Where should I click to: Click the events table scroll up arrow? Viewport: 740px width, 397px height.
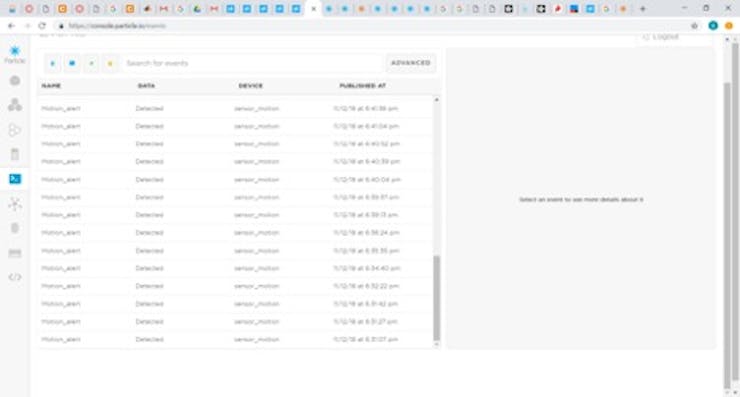click(437, 100)
